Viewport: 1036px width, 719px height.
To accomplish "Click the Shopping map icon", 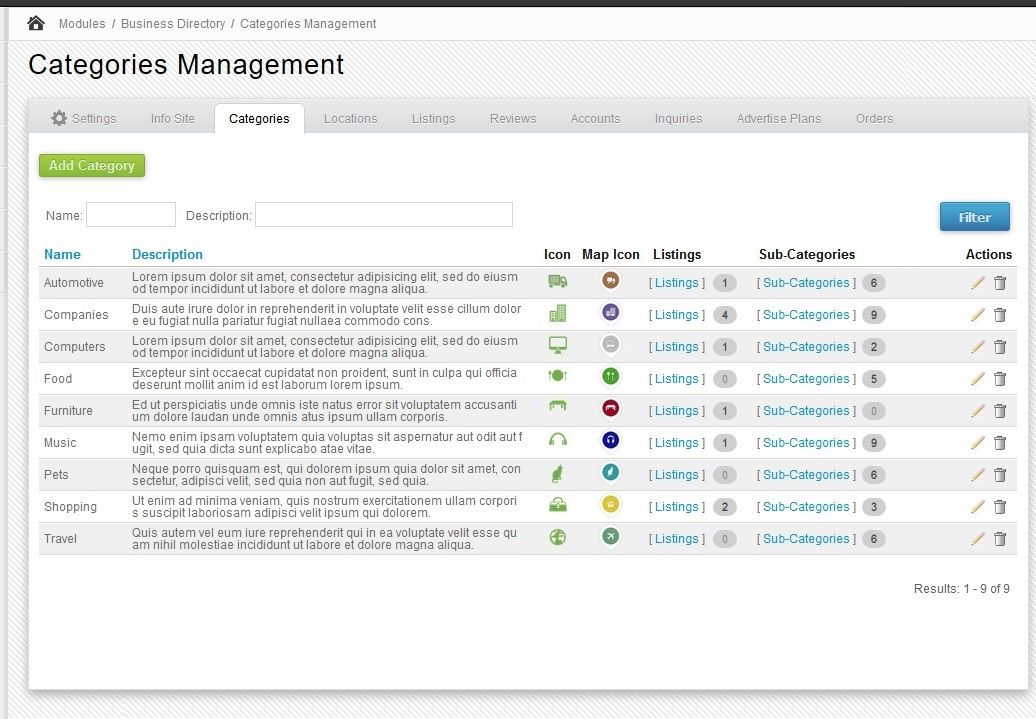I will coord(610,505).
